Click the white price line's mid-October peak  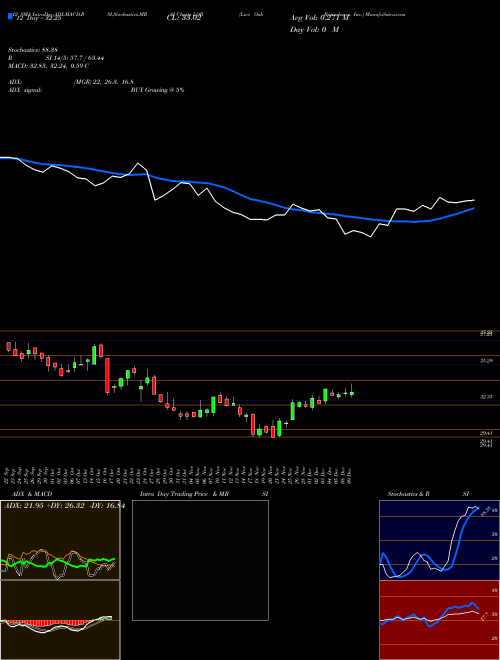pos(138,163)
